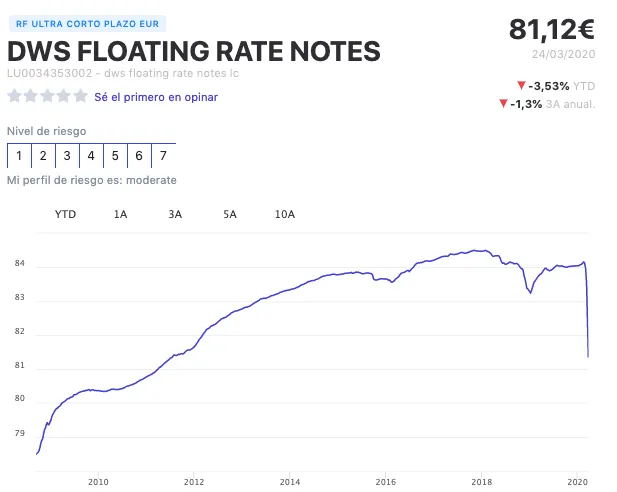Click the second rating star
Screen dimensions: 617x492
31,97
